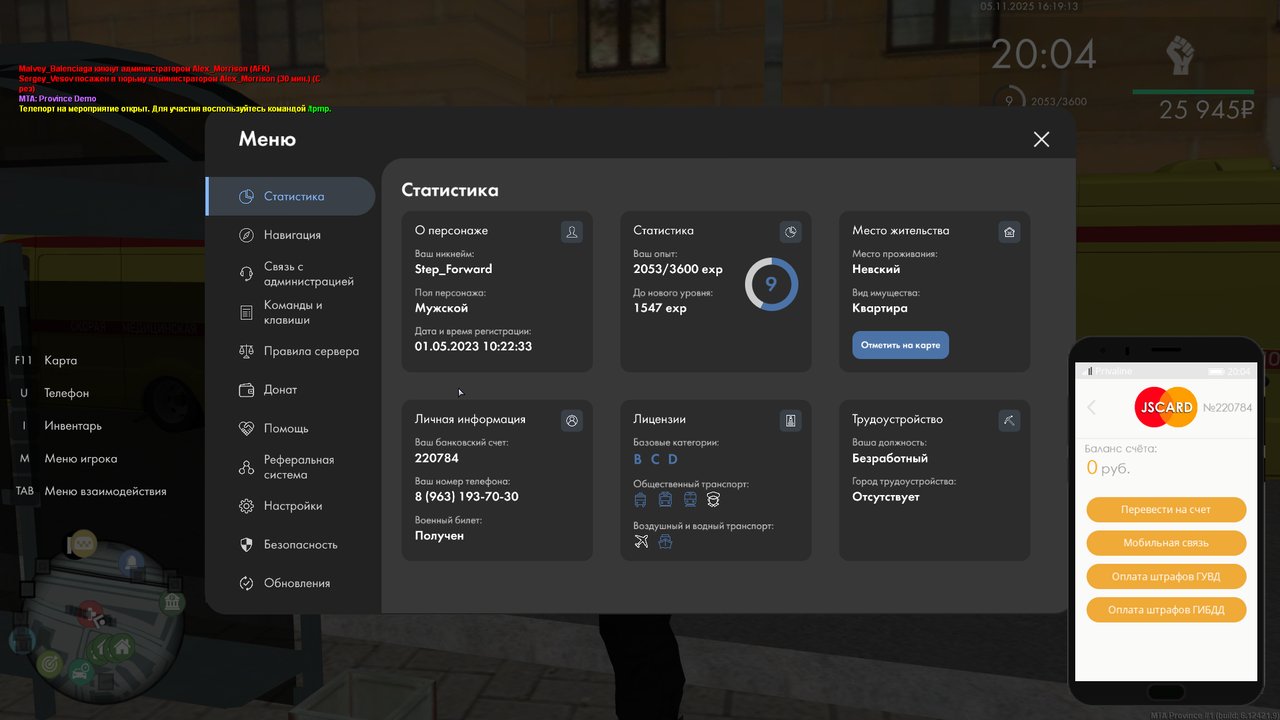This screenshot has height=720, width=1280.
Task: Click the shield icon for Безопасность
Action: 246,545
